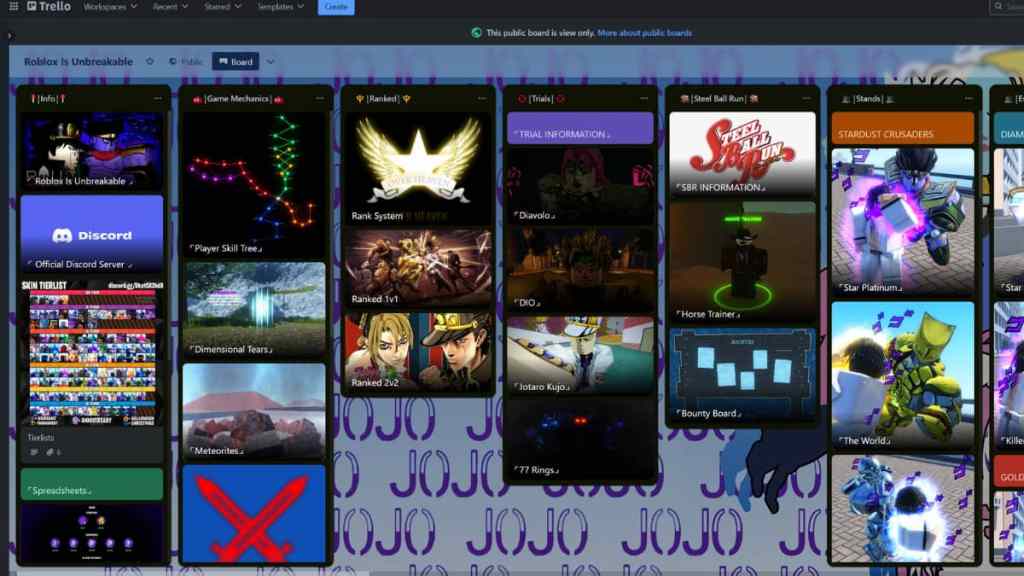
Task: Open the Steel Ball Run list actions menu
Action: [805, 98]
